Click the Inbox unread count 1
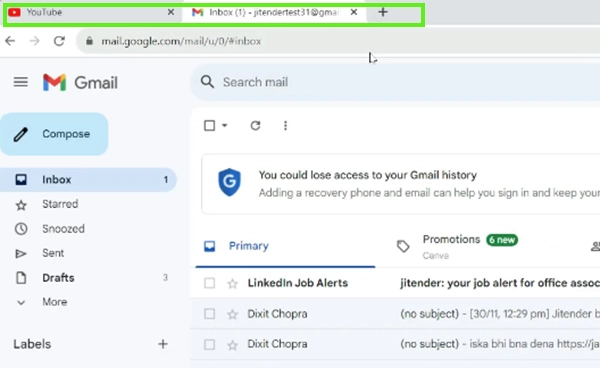600x368 pixels. [166, 179]
